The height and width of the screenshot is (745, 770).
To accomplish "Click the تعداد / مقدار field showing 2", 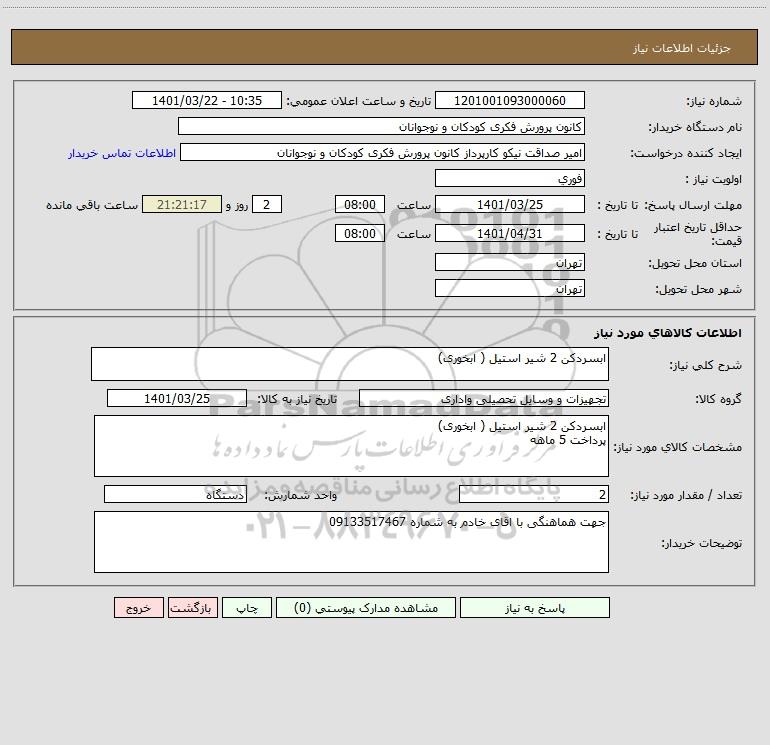I will (x=534, y=495).
